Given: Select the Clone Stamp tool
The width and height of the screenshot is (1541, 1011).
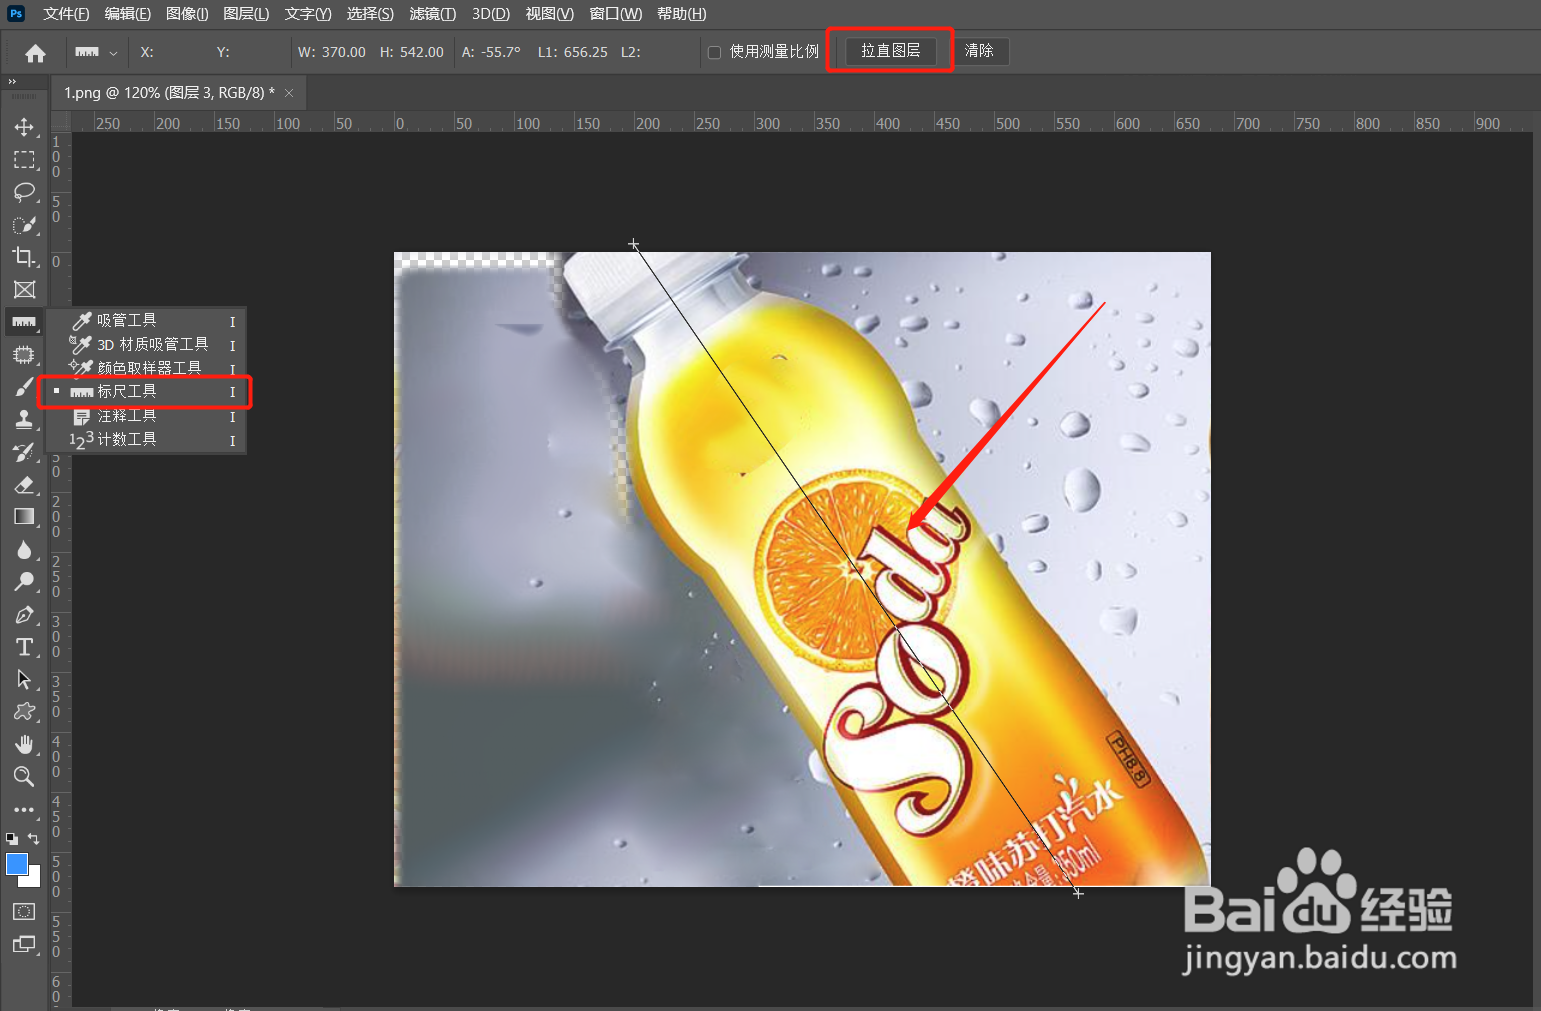Looking at the screenshot, I should 24,420.
